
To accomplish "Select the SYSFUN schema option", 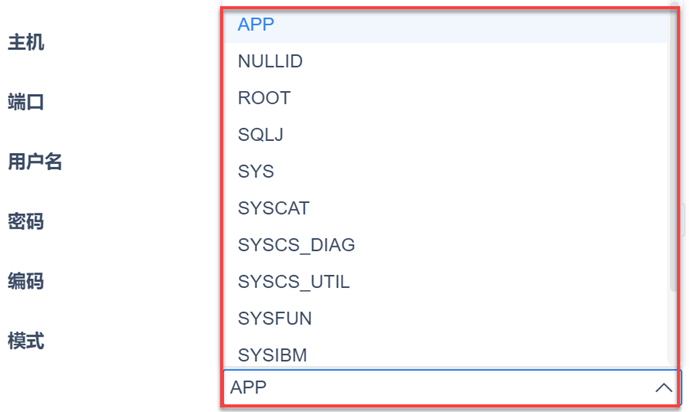I will pos(275,319).
